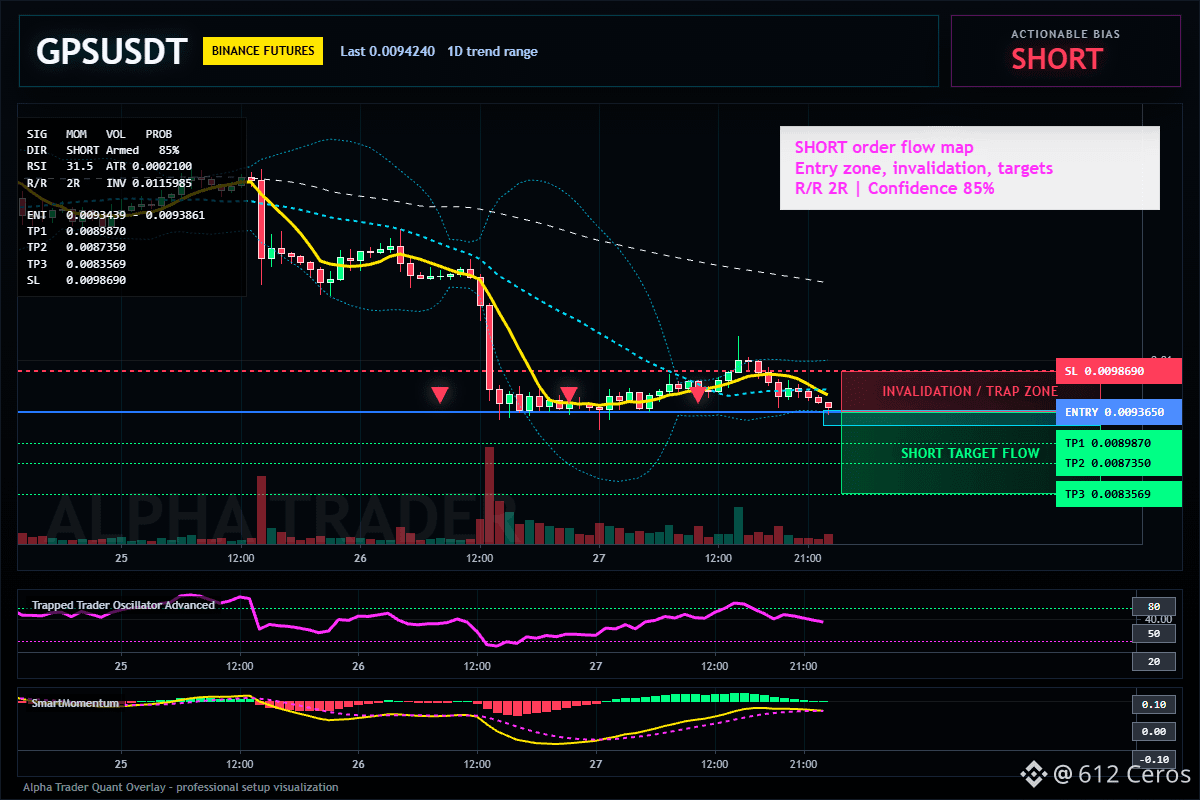Click the oscillator 80 level tag

(1153, 606)
